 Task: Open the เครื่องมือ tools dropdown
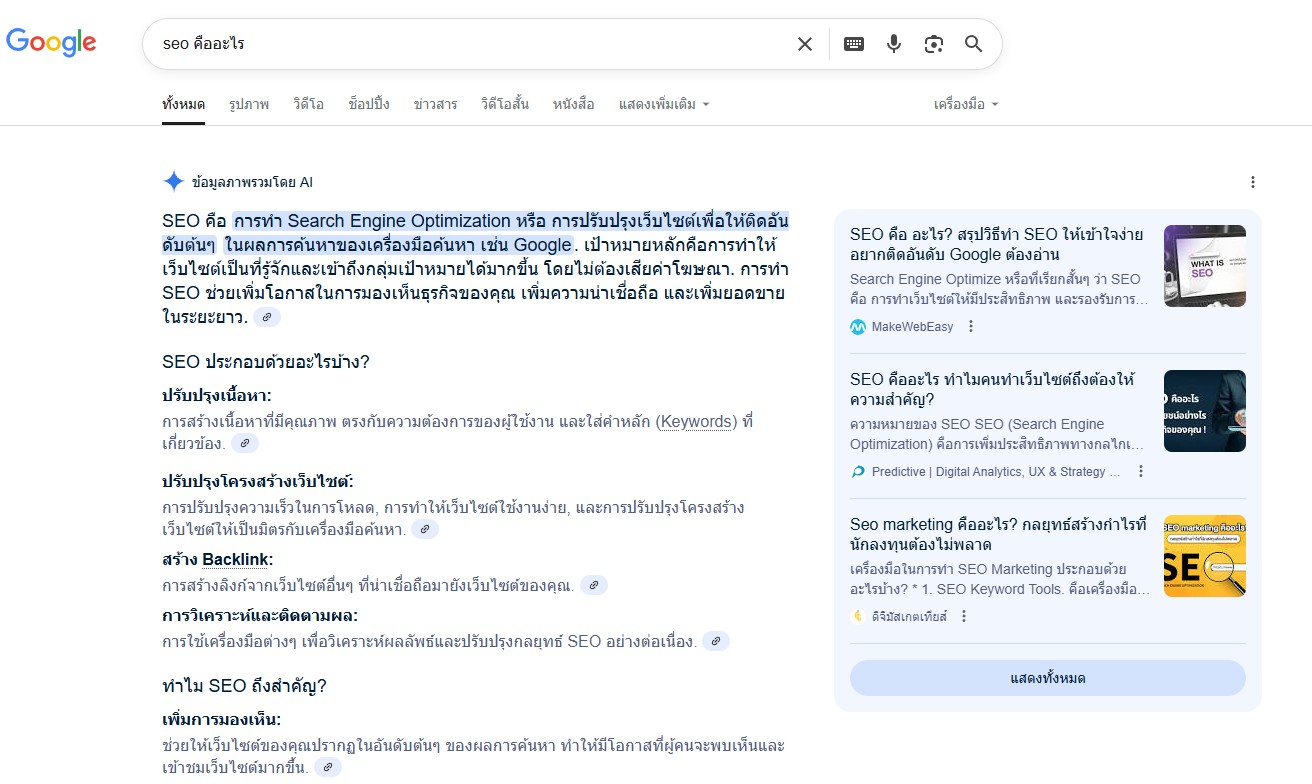[966, 104]
